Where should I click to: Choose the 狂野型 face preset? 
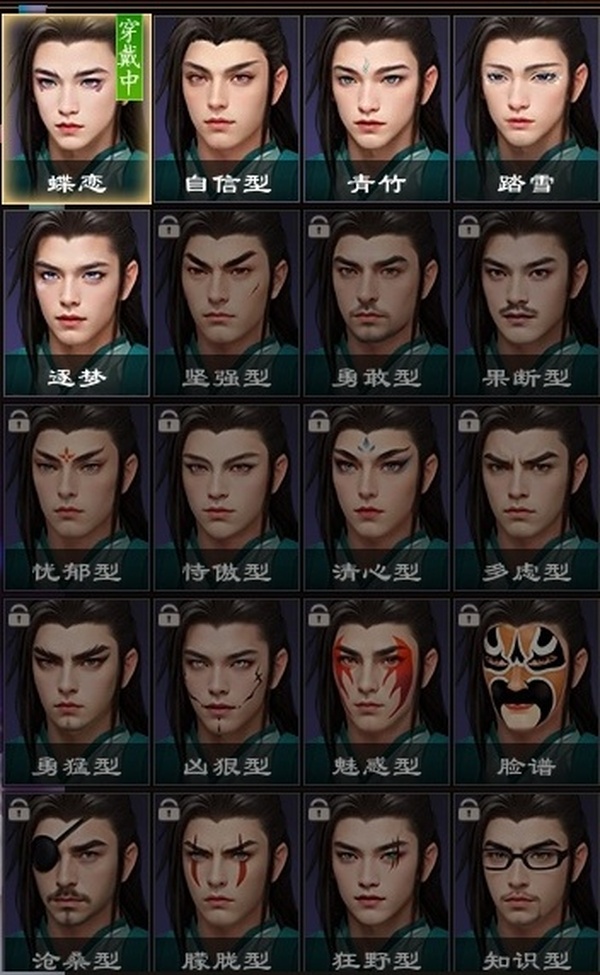tap(377, 884)
